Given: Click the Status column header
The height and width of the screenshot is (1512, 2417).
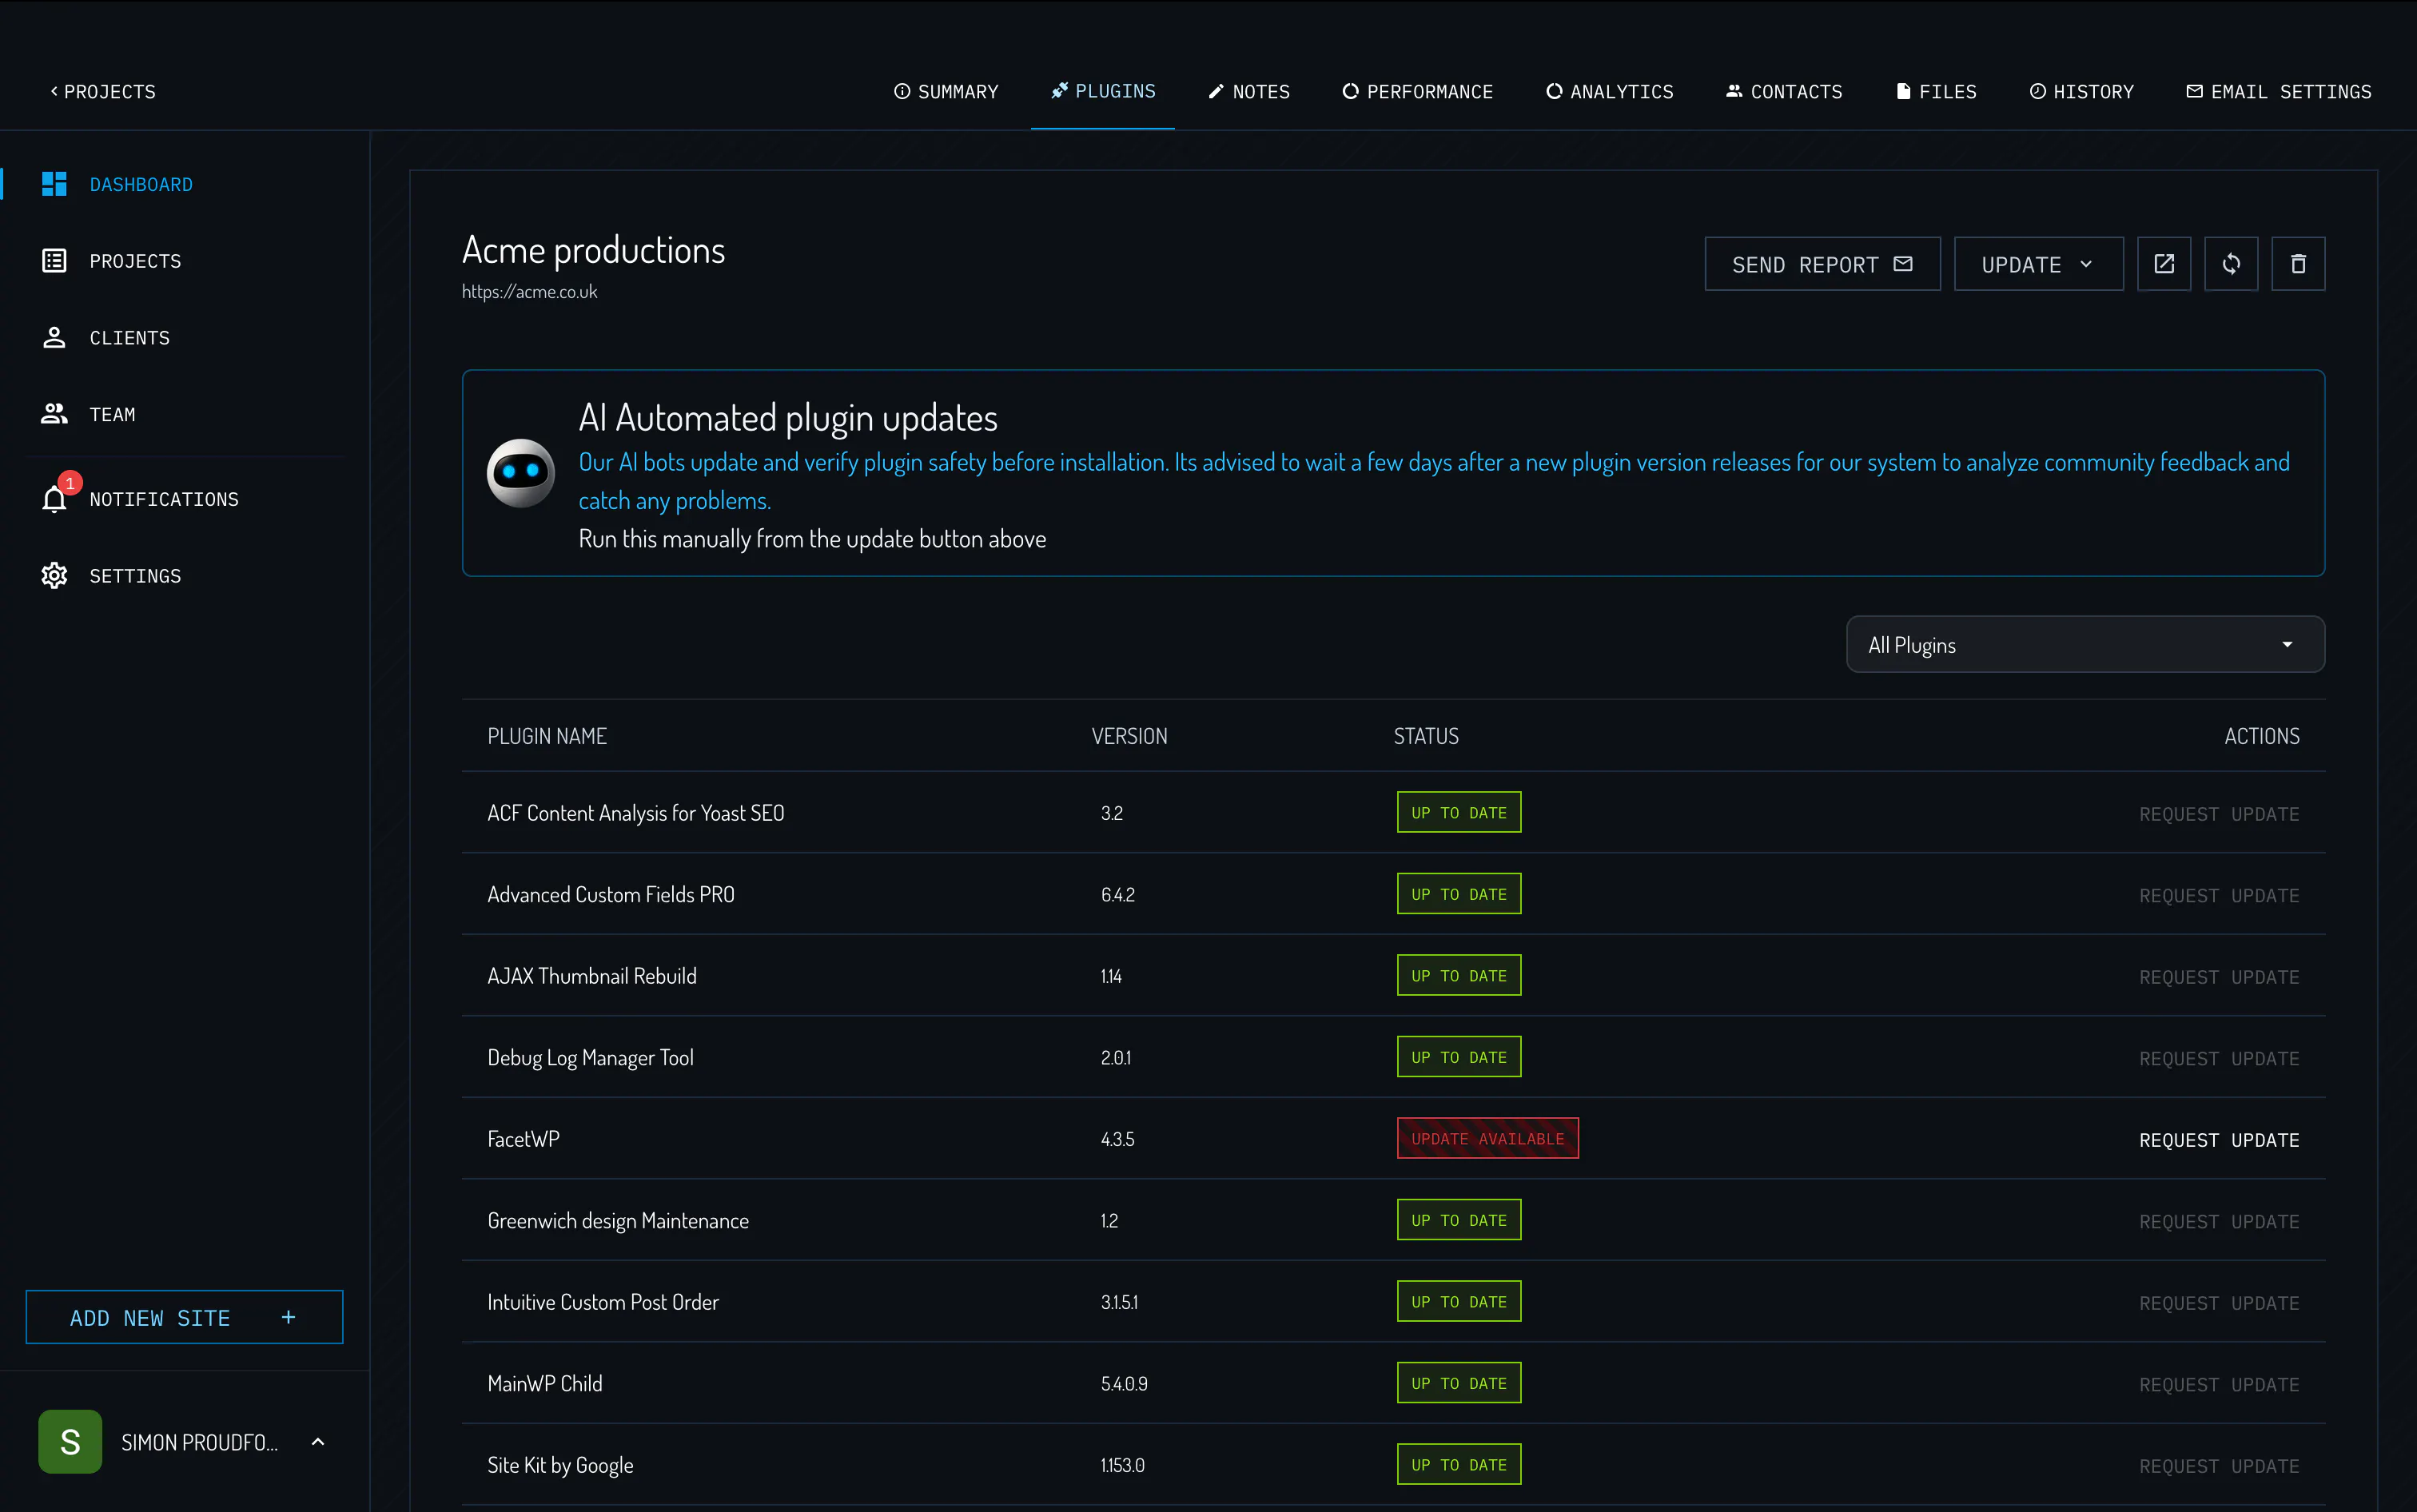Looking at the screenshot, I should point(1426,736).
